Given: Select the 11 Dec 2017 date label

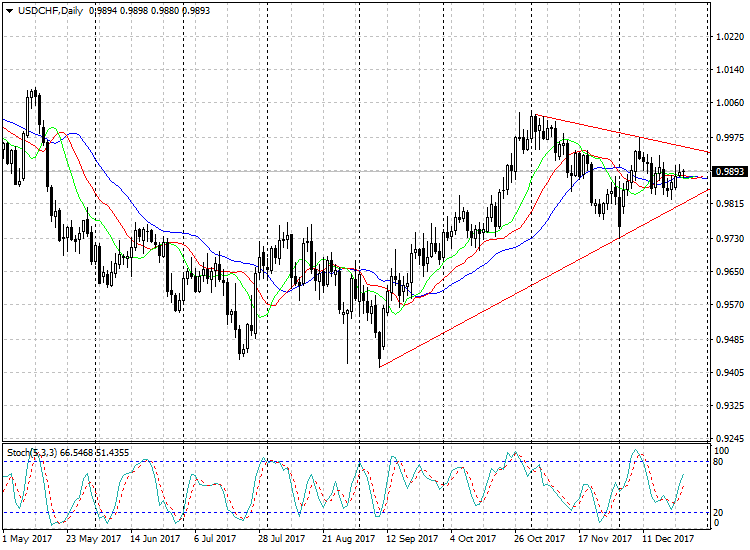Looking at the screenshot, I should click(668, 539).
